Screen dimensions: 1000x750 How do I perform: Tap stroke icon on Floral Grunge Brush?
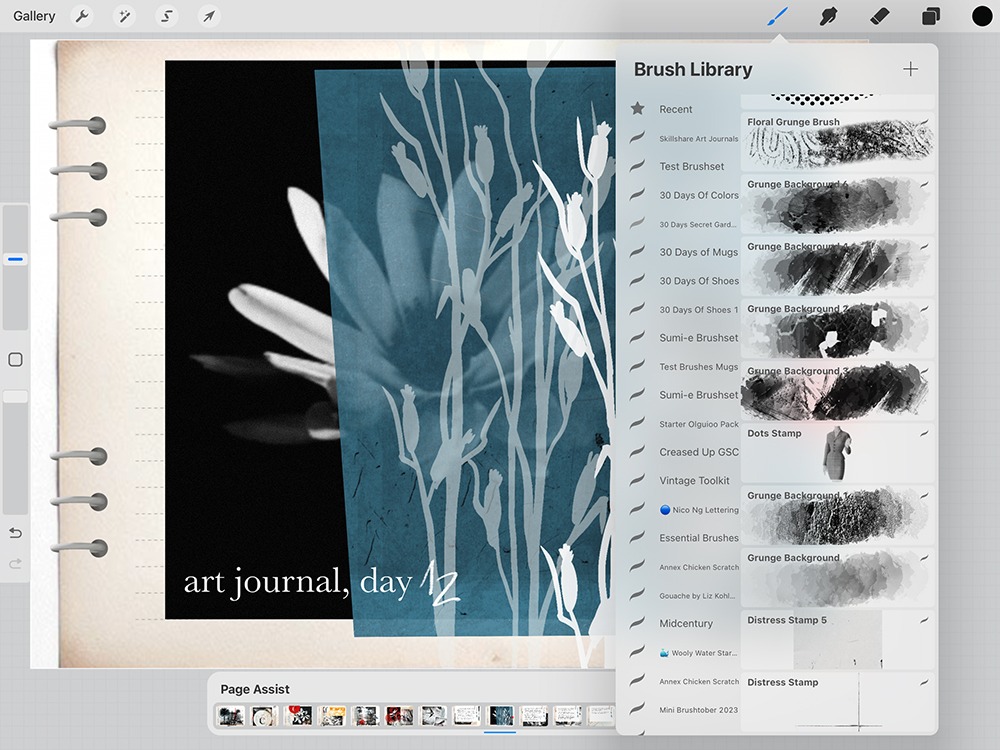tap(924, 122)
